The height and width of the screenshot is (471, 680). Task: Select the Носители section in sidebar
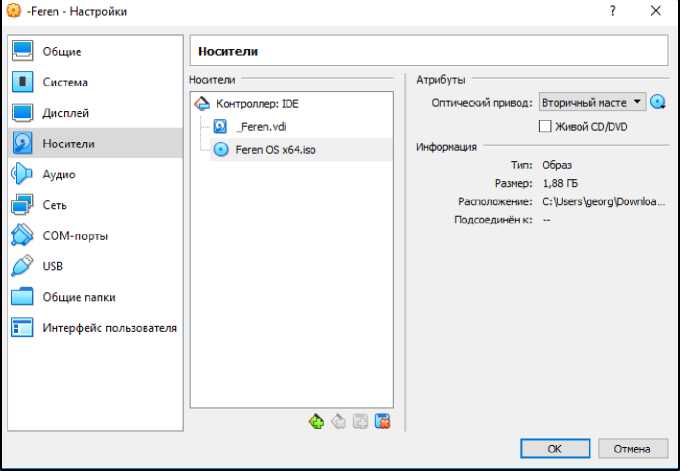coord(95,143)
